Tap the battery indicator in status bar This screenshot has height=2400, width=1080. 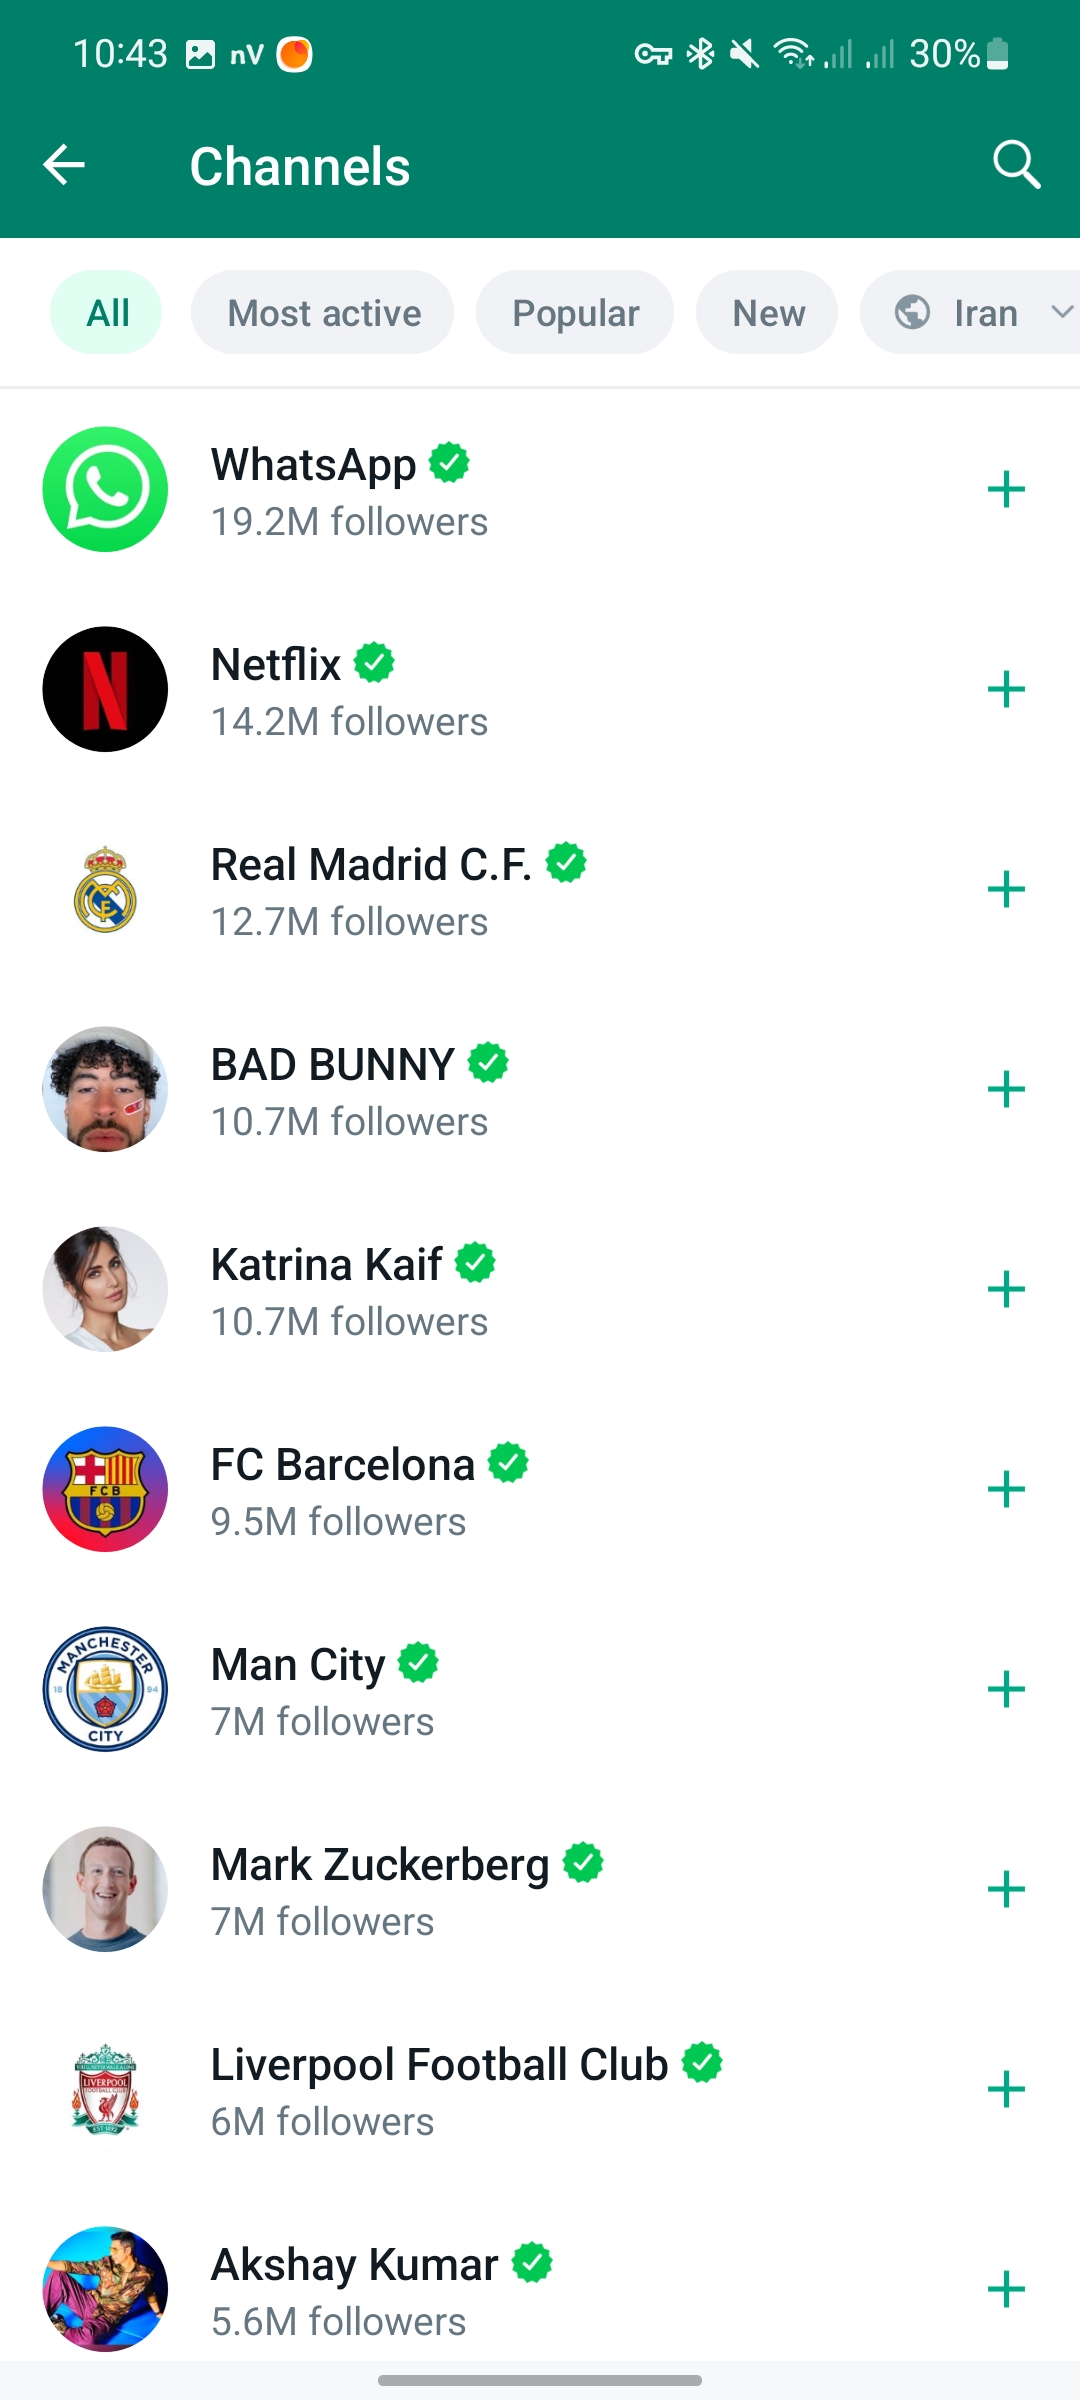click(997, 54)
